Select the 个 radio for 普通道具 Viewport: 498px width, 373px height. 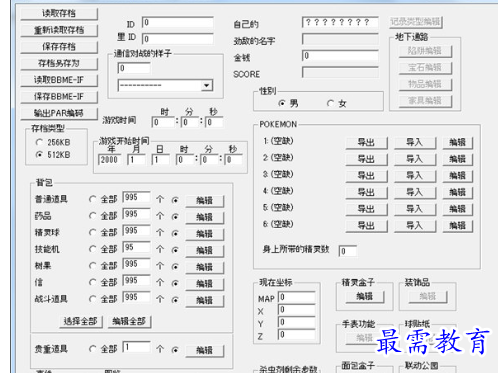(175, 200)
